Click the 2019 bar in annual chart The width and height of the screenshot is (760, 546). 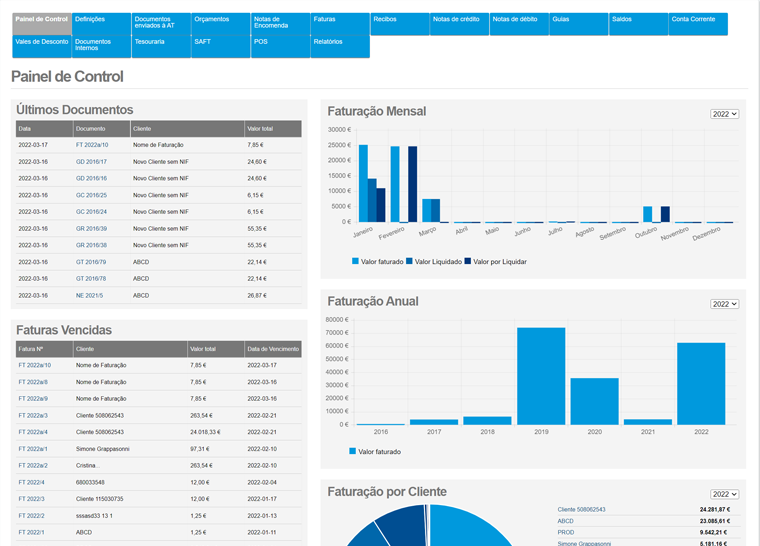[x=541, y=376]
